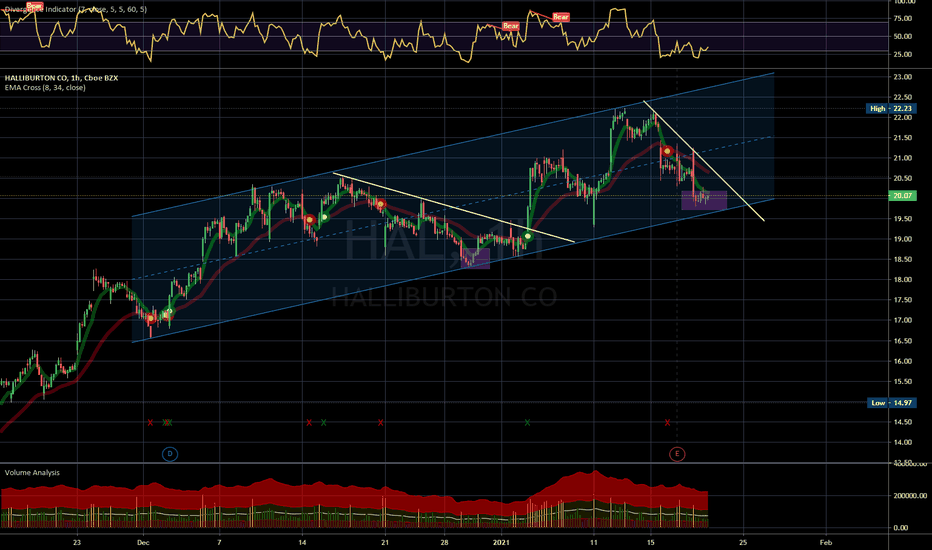Click the 17.50 price axis label
Screen dimensions: 932x550
point(903,300)
